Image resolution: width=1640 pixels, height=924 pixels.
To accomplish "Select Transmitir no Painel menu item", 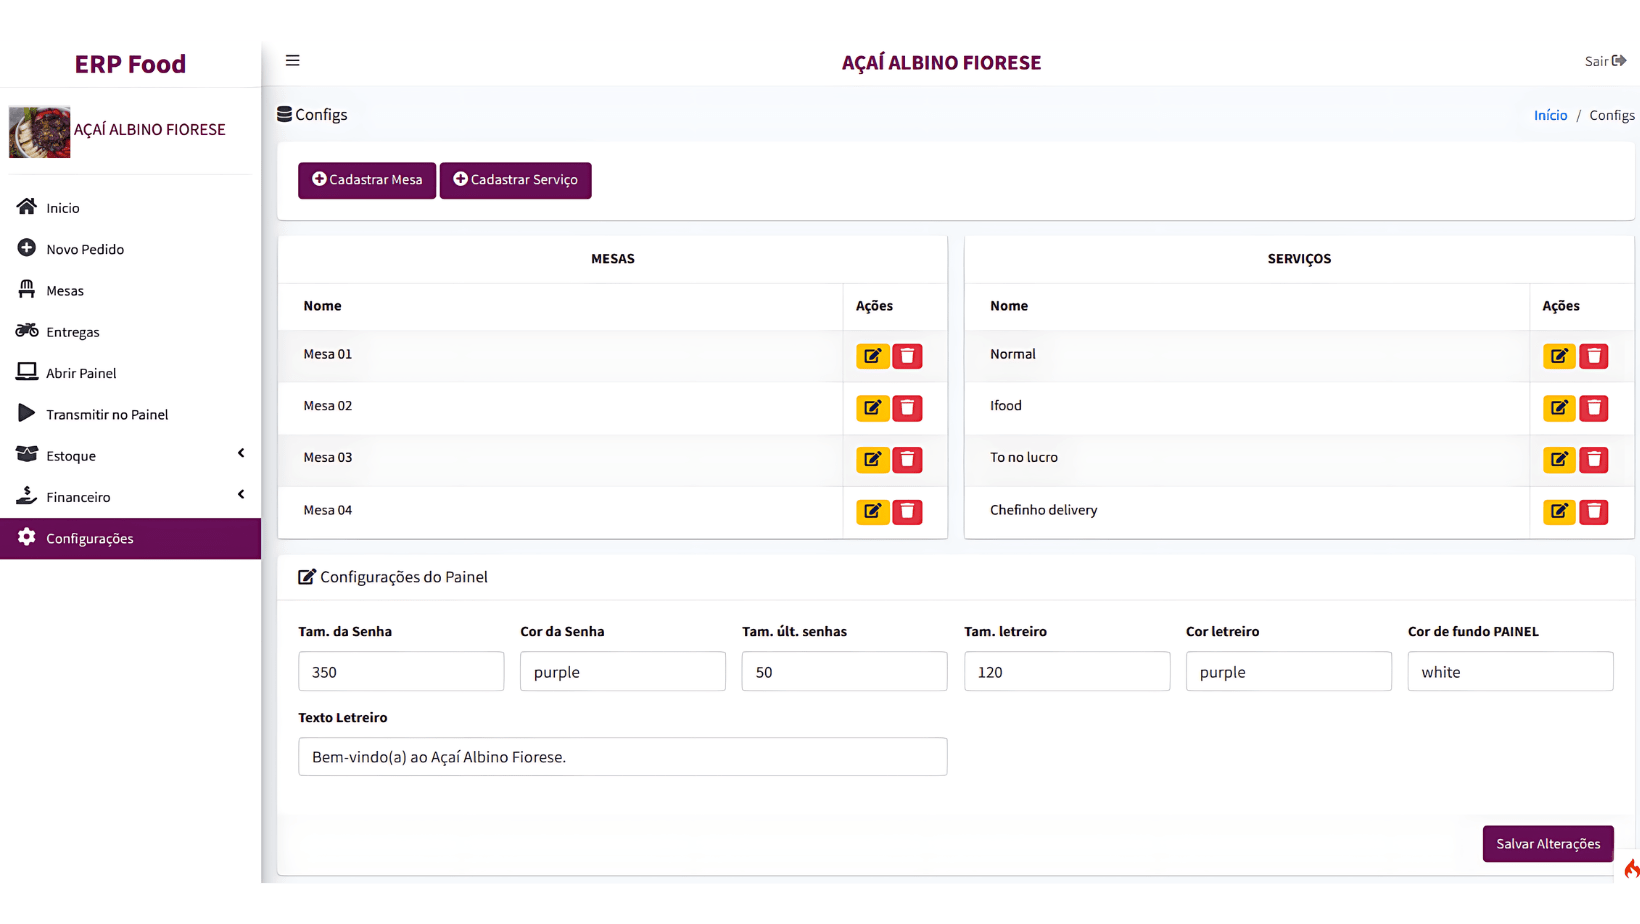I will tap(106, 414).
